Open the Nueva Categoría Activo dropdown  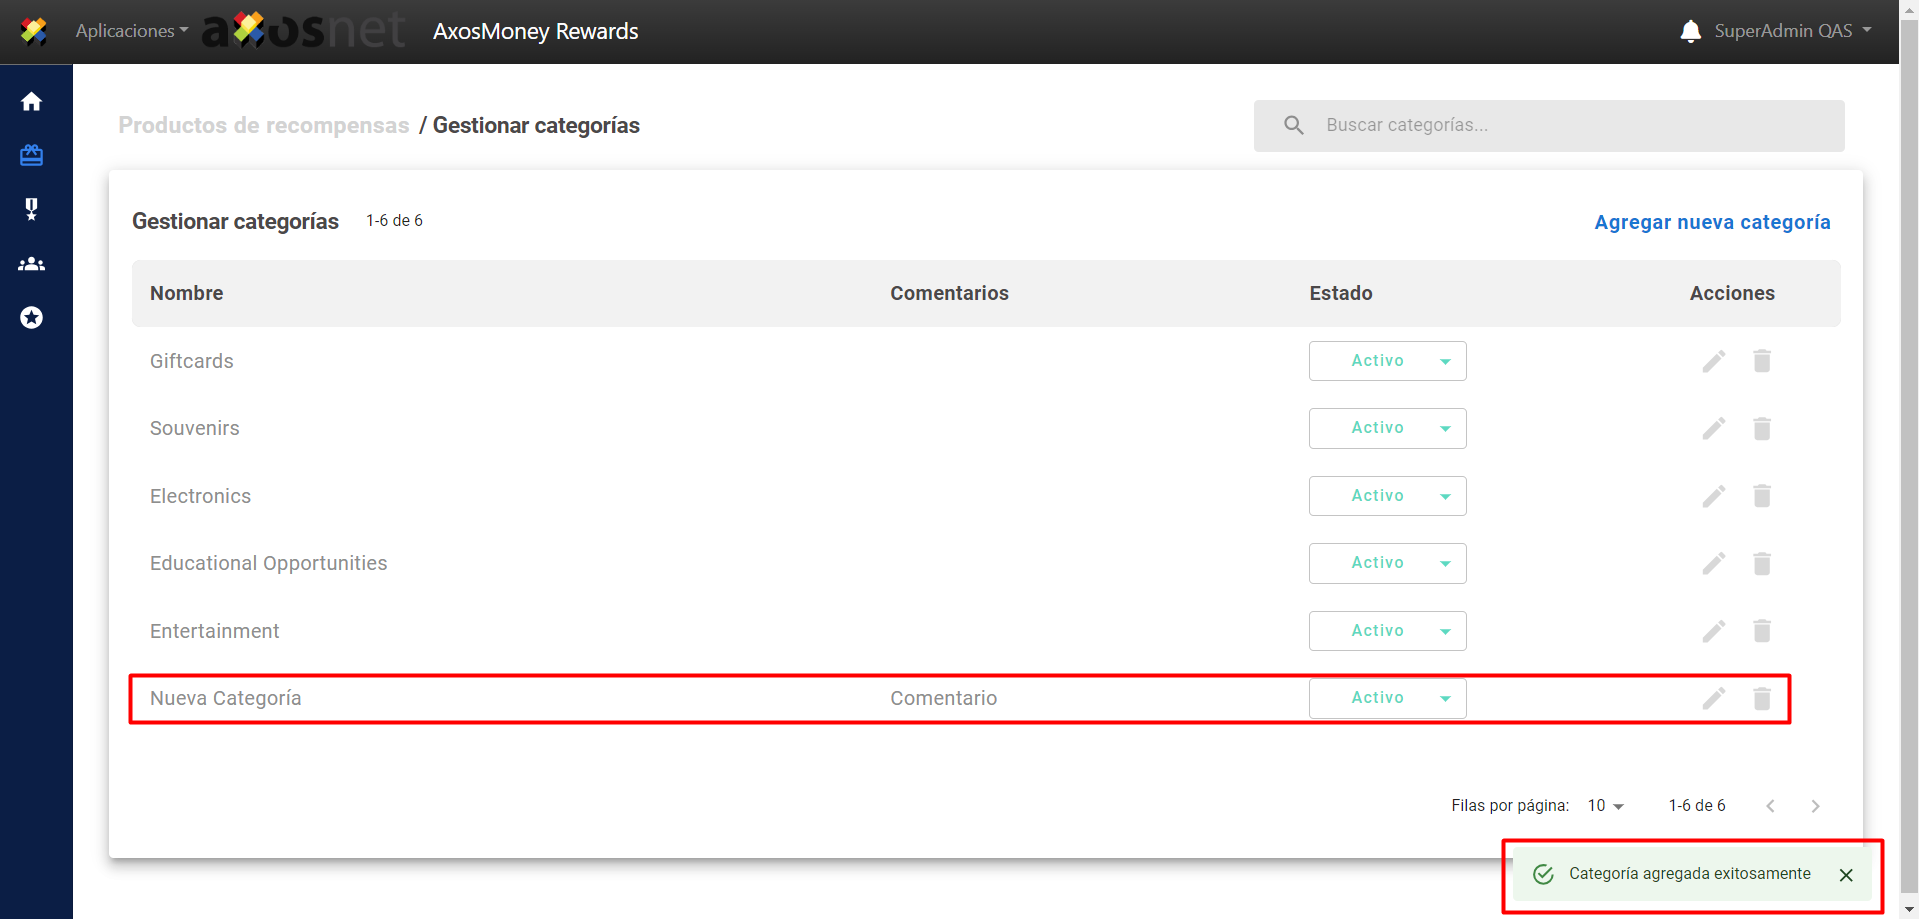coord(1387,698)
